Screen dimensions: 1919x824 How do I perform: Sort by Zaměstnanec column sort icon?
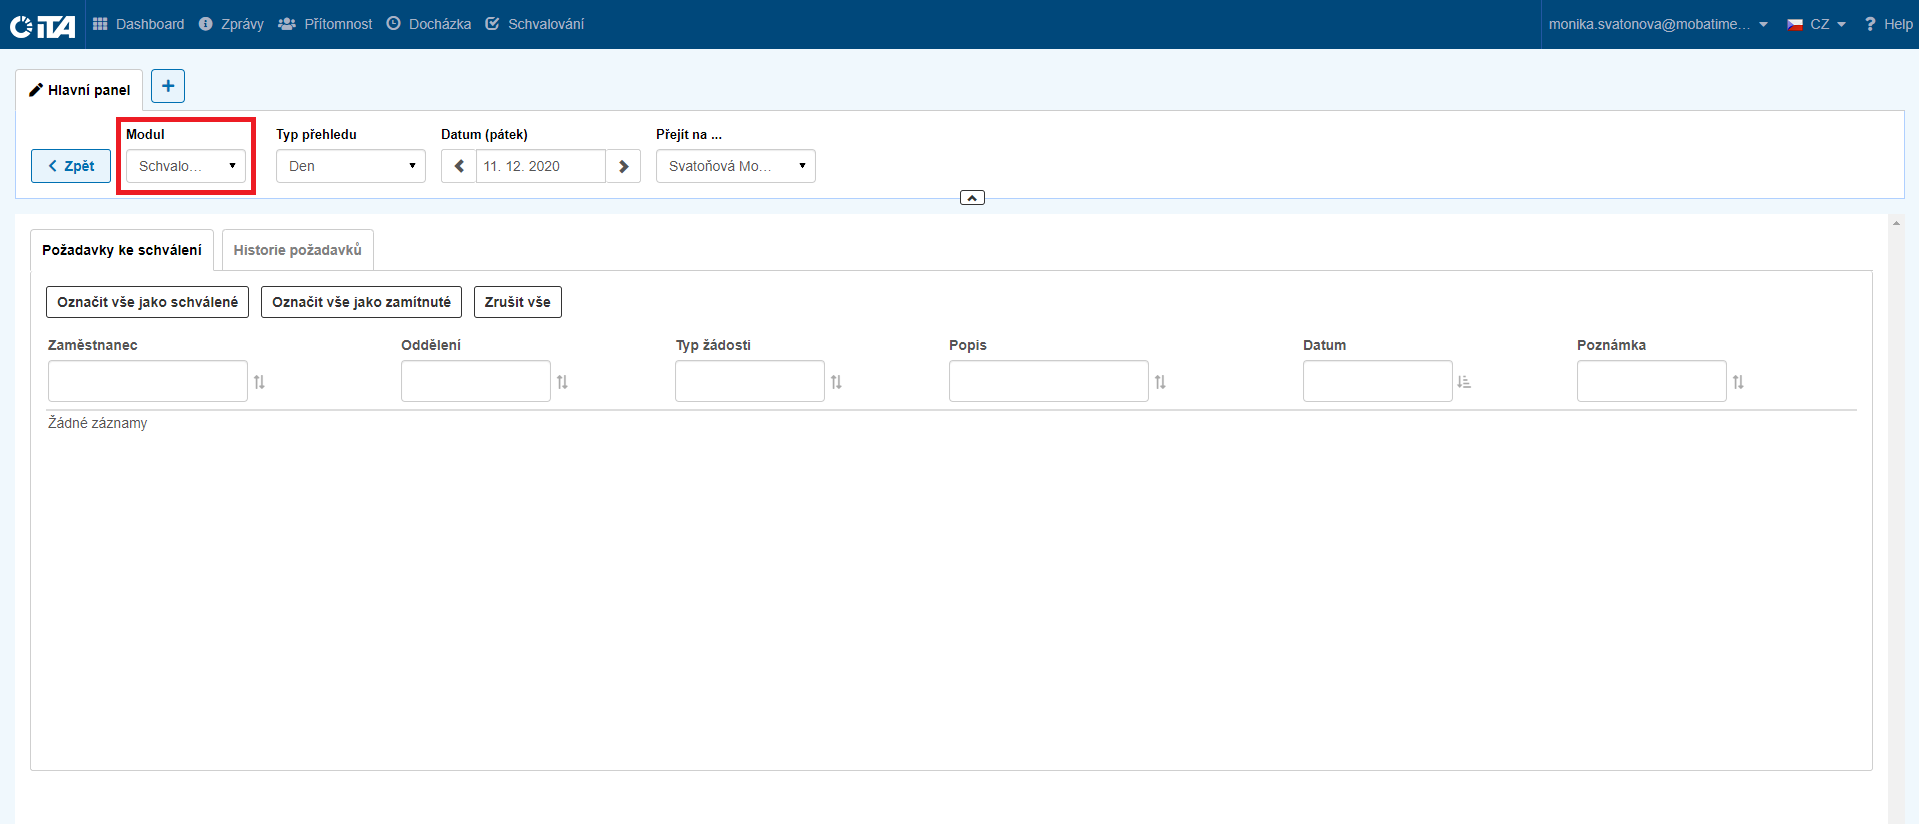[260, 382]
